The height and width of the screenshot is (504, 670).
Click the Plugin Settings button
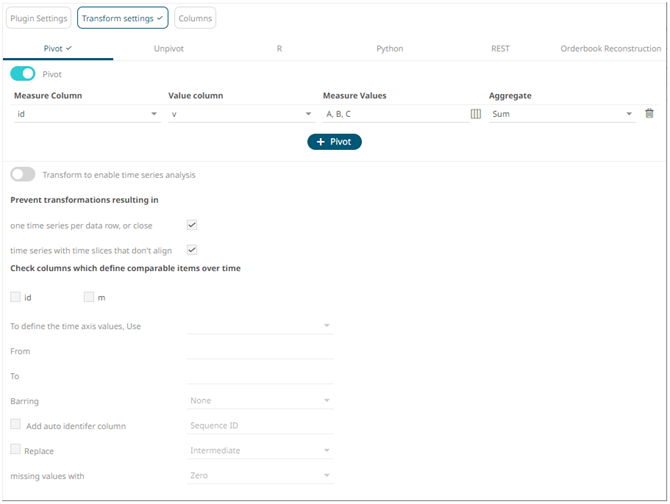[38, 18]
